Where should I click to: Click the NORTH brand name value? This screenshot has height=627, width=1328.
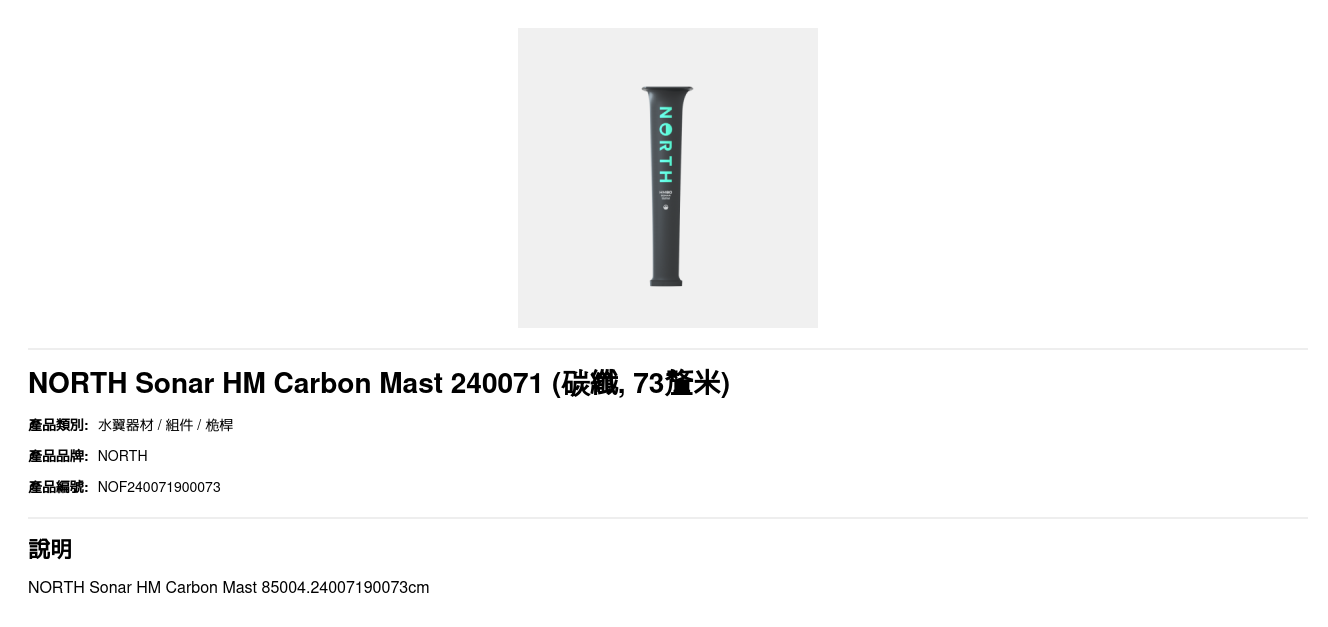pyautogui.click(x=122, y=456)
